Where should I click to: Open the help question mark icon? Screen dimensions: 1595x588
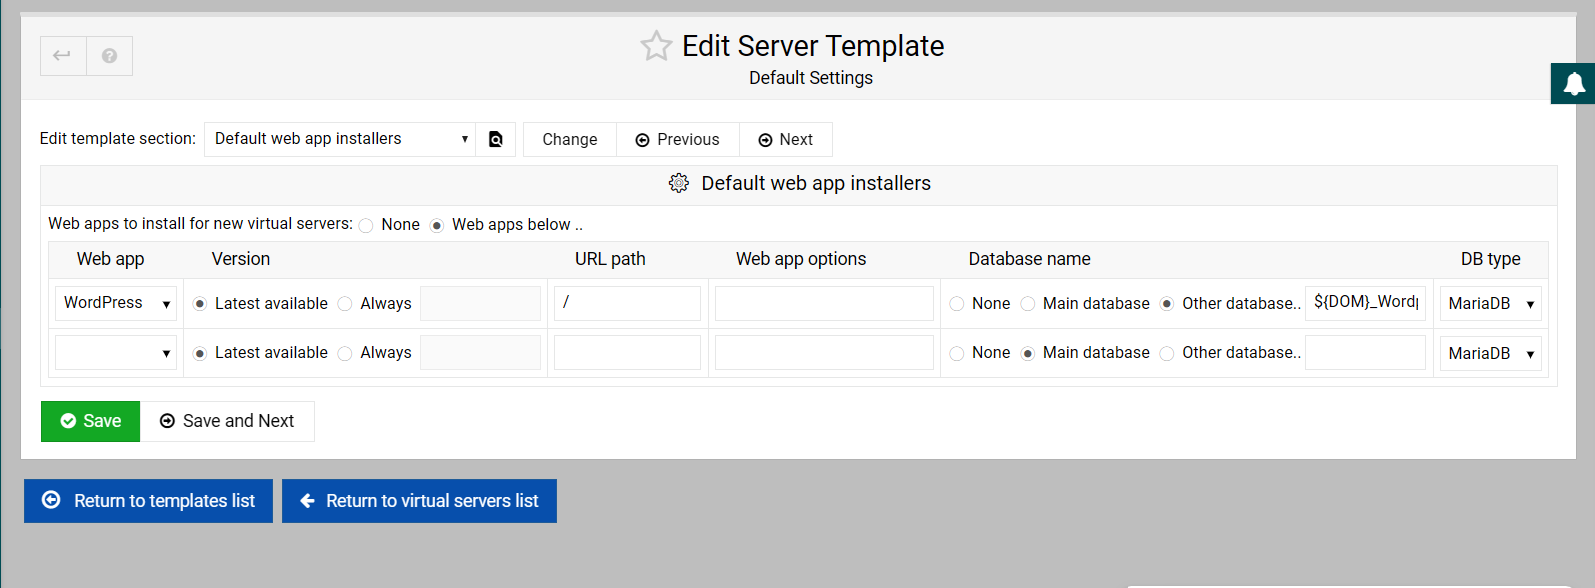click(109, 56)
